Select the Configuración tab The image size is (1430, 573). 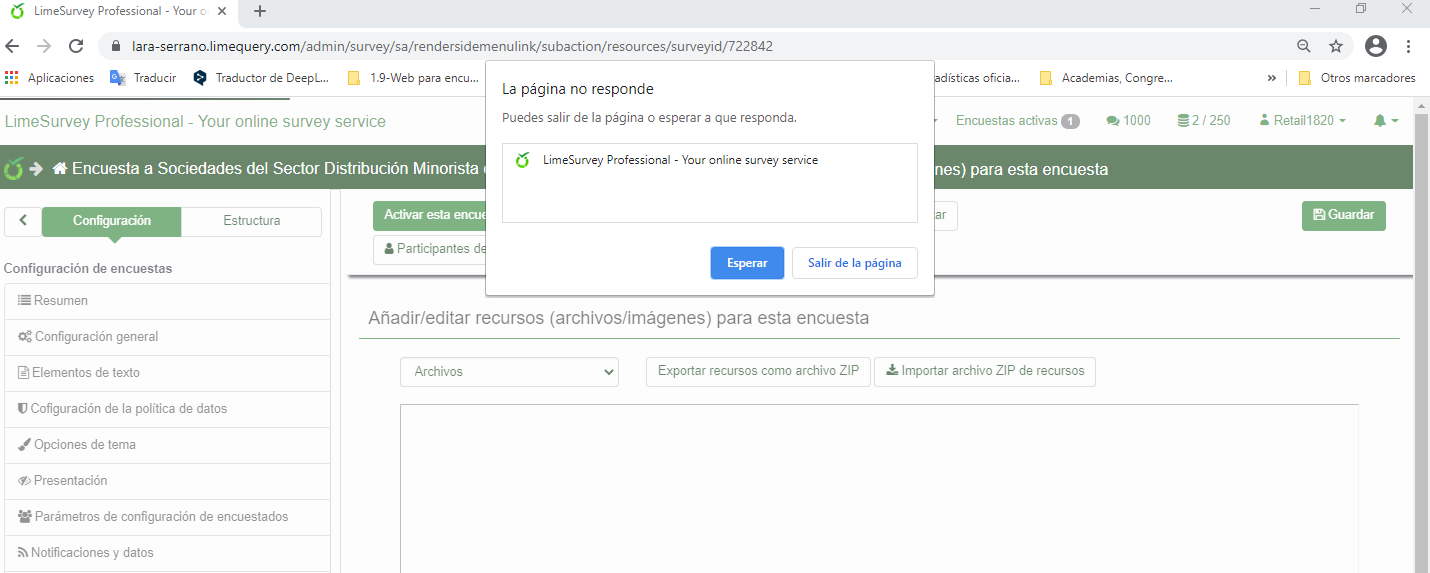(x=111, y=221)
